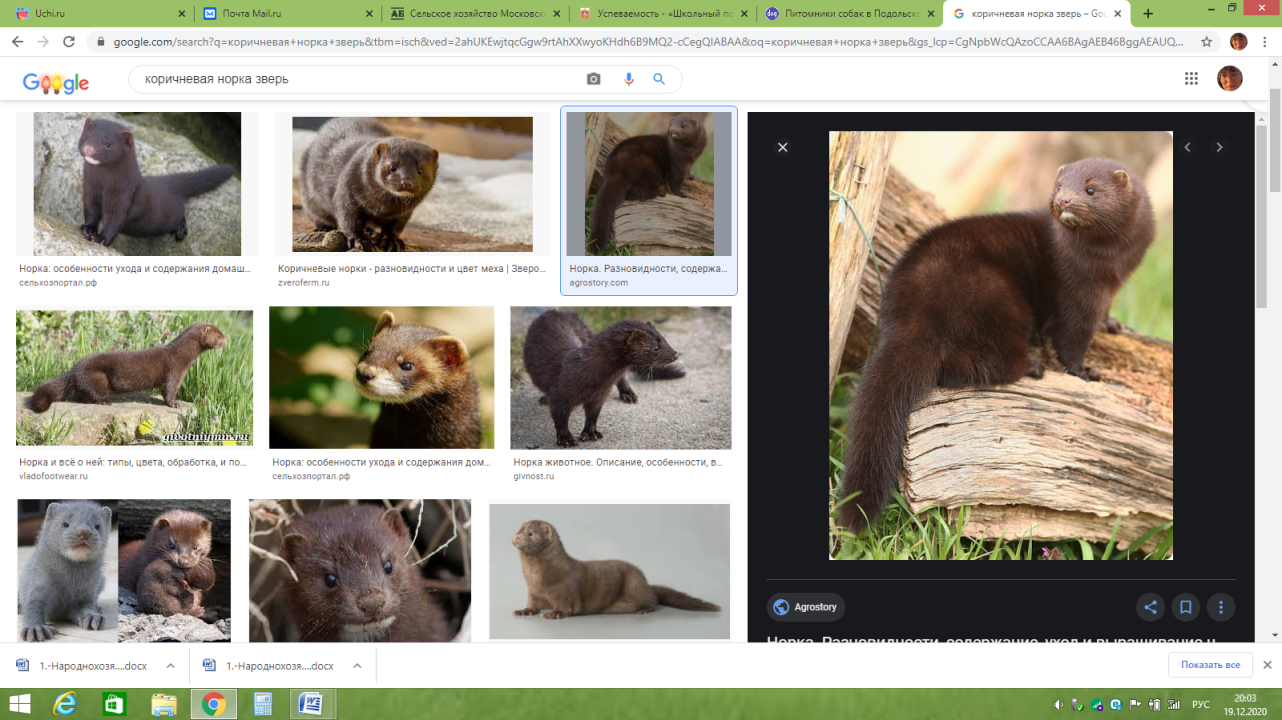Open large mink image in preview
Screen dimensions: 1282x720
pos(1001,345)
